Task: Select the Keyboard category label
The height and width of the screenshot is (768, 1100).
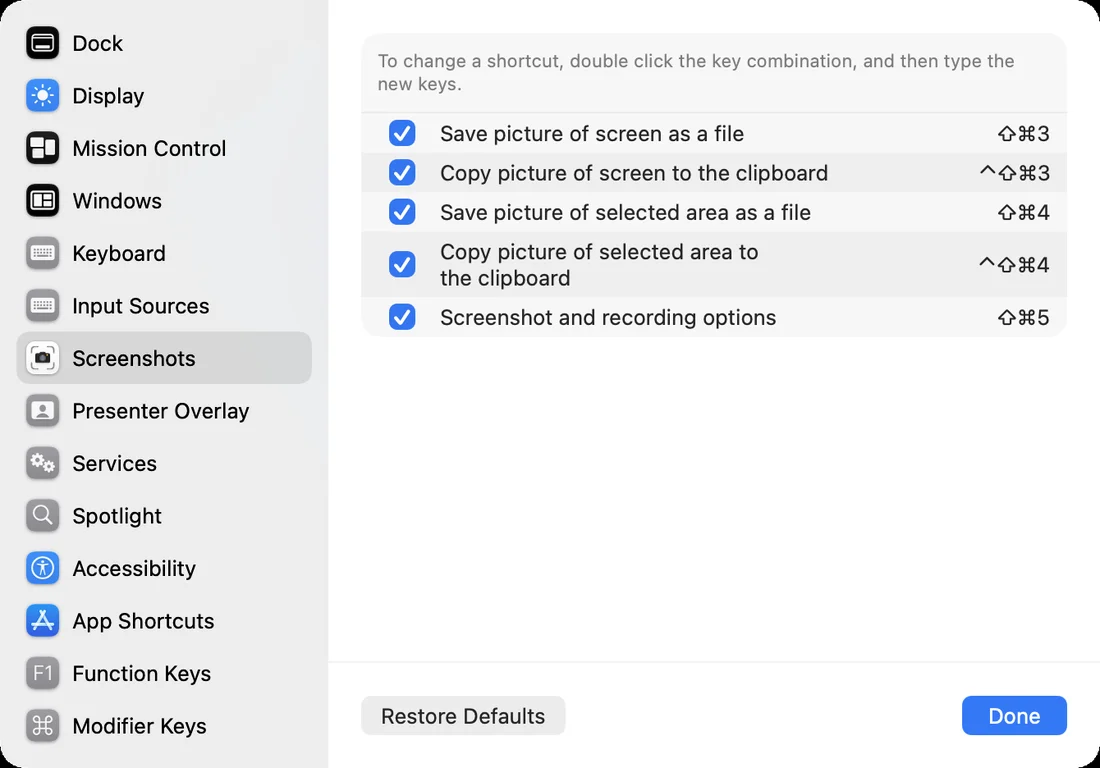Action: point(119,254)
